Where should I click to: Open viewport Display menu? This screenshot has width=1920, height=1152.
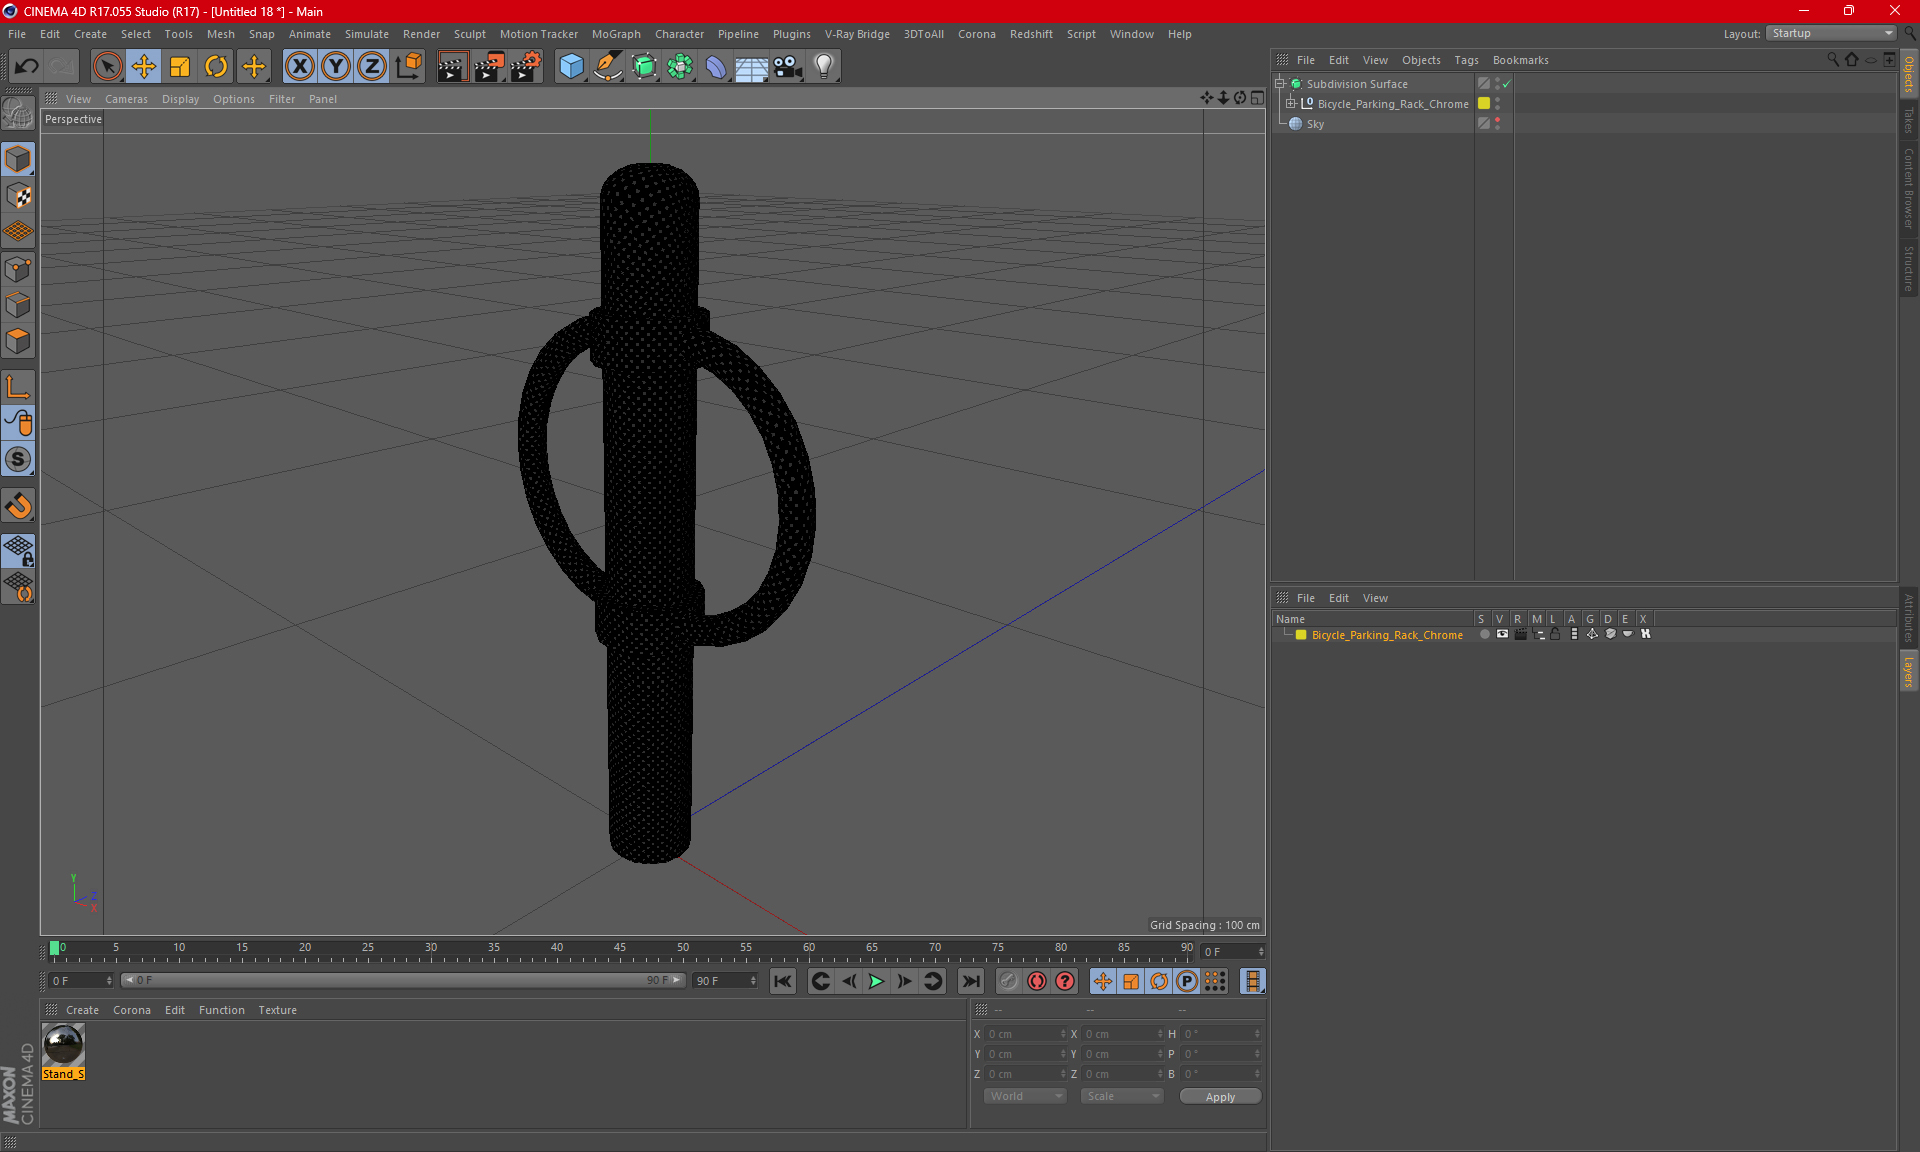coord(180,99)
